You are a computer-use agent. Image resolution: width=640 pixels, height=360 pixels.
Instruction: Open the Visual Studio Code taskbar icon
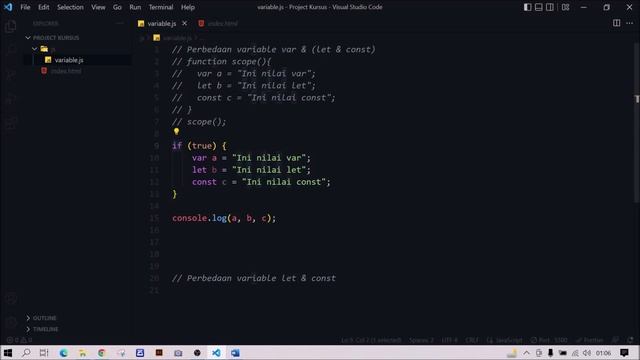point(216,353)
